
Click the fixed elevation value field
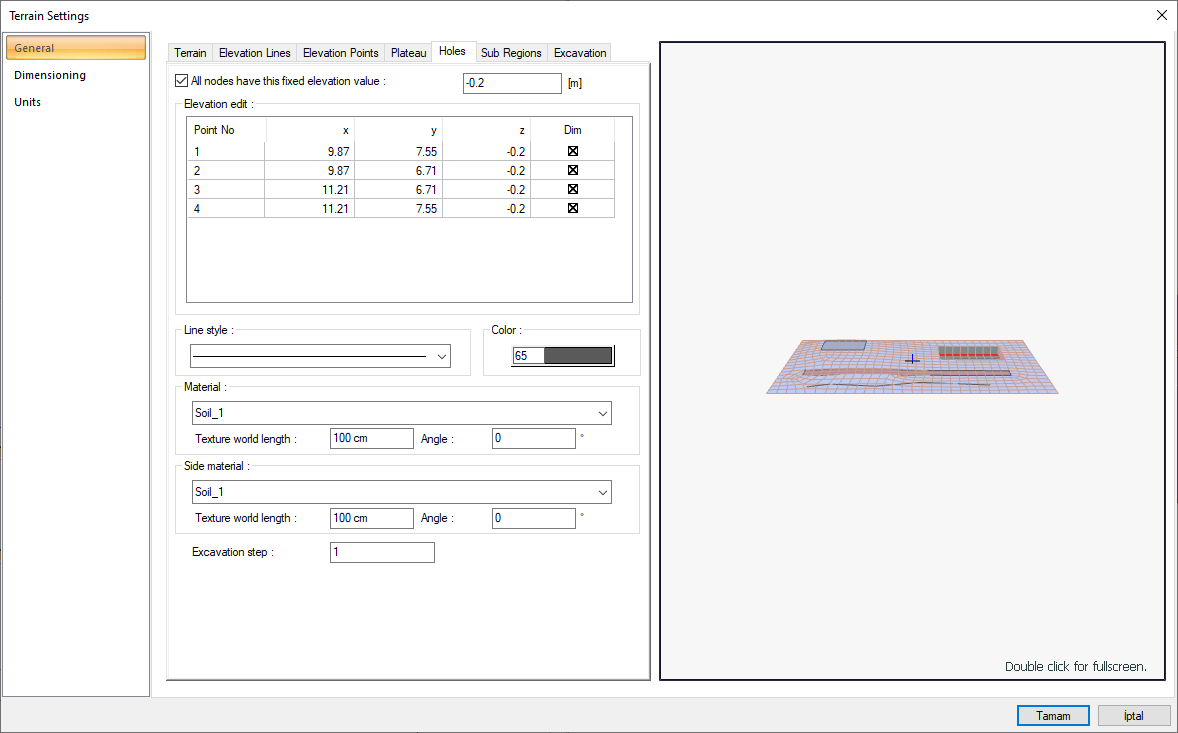coord(512,83)
